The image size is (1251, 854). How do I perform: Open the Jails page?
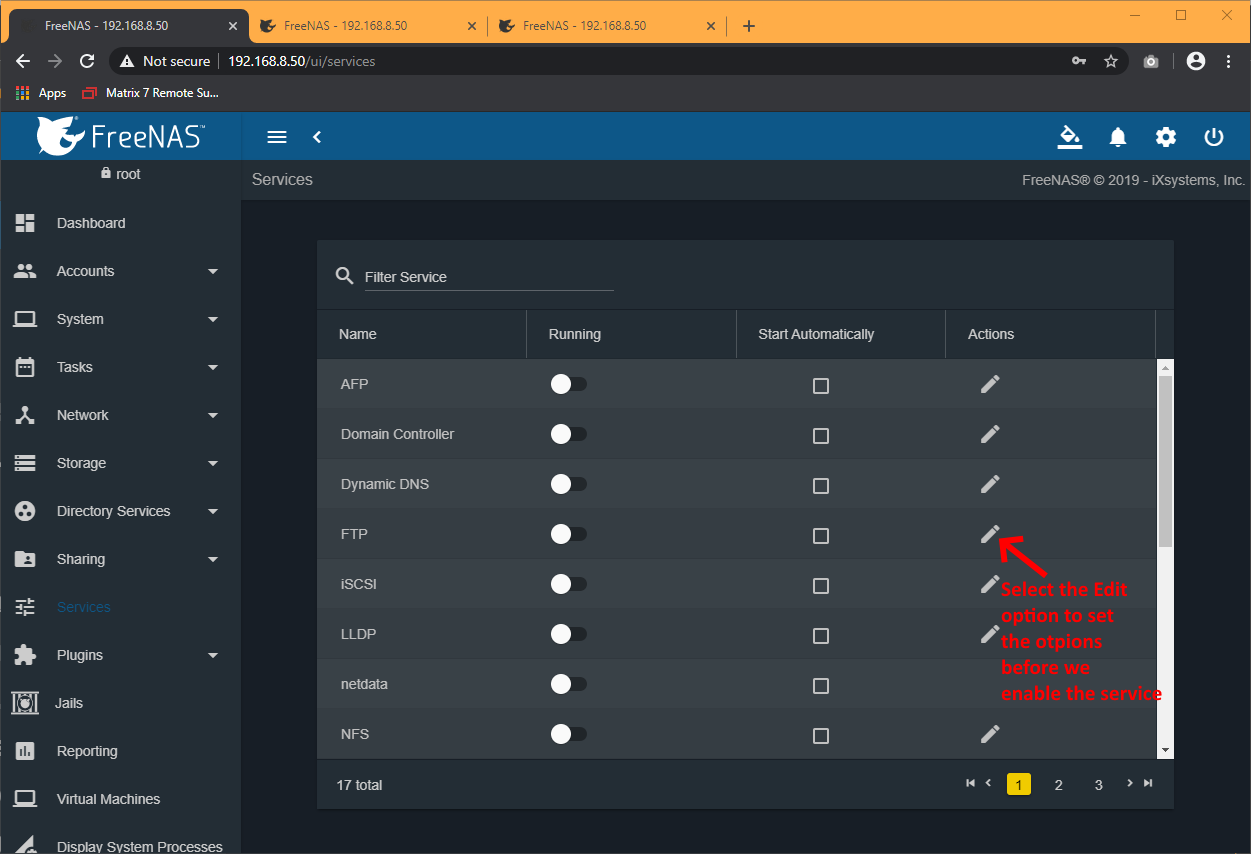click(120, 703)
